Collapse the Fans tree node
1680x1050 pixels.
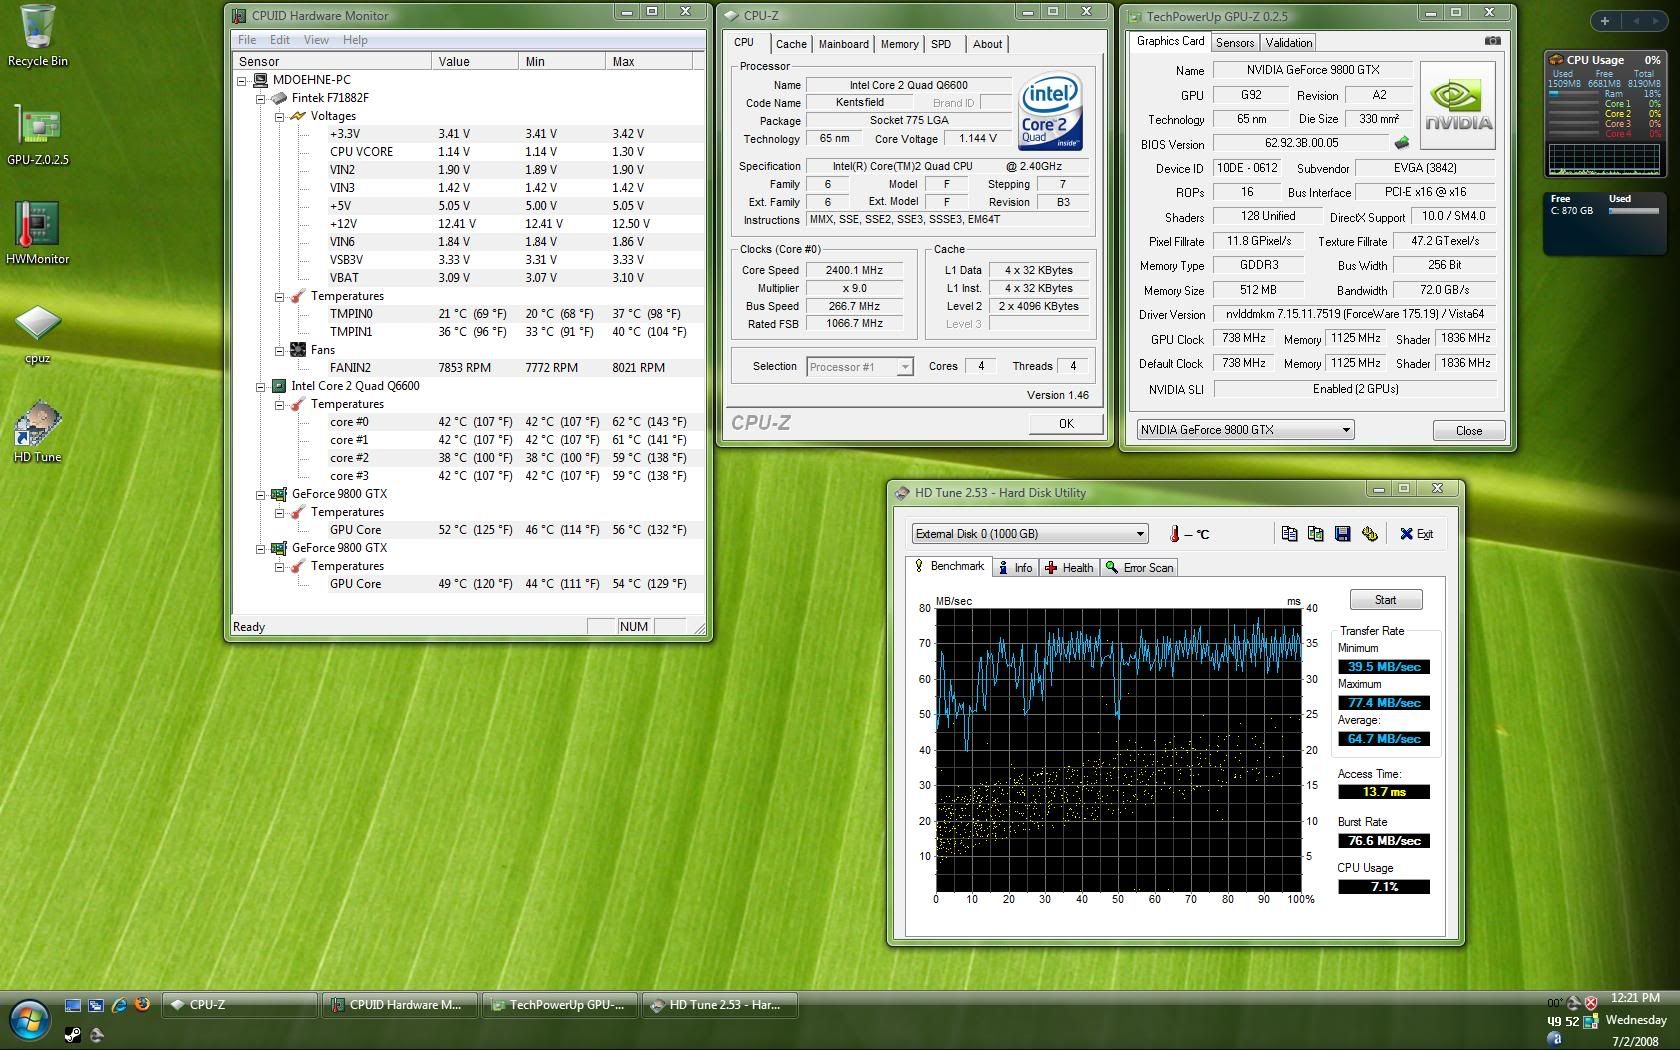pos(280,350)
